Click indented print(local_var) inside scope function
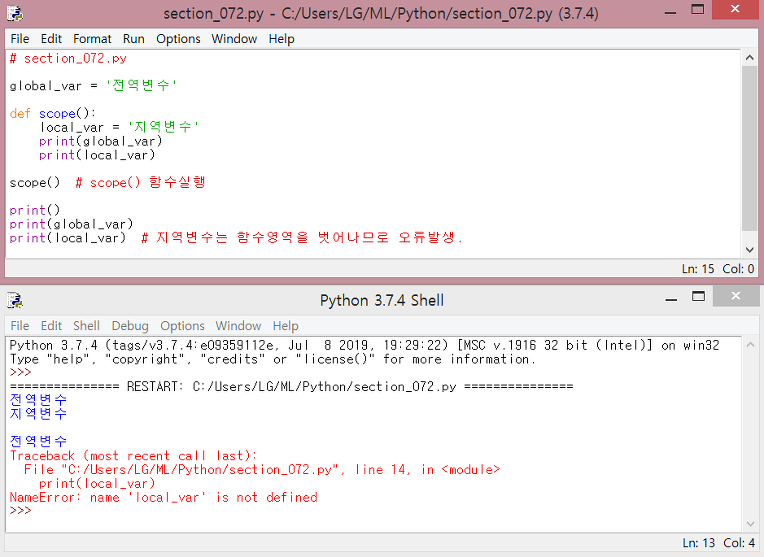Image resolution: width=764 pixels, height=557 pixels. point(97,155)
